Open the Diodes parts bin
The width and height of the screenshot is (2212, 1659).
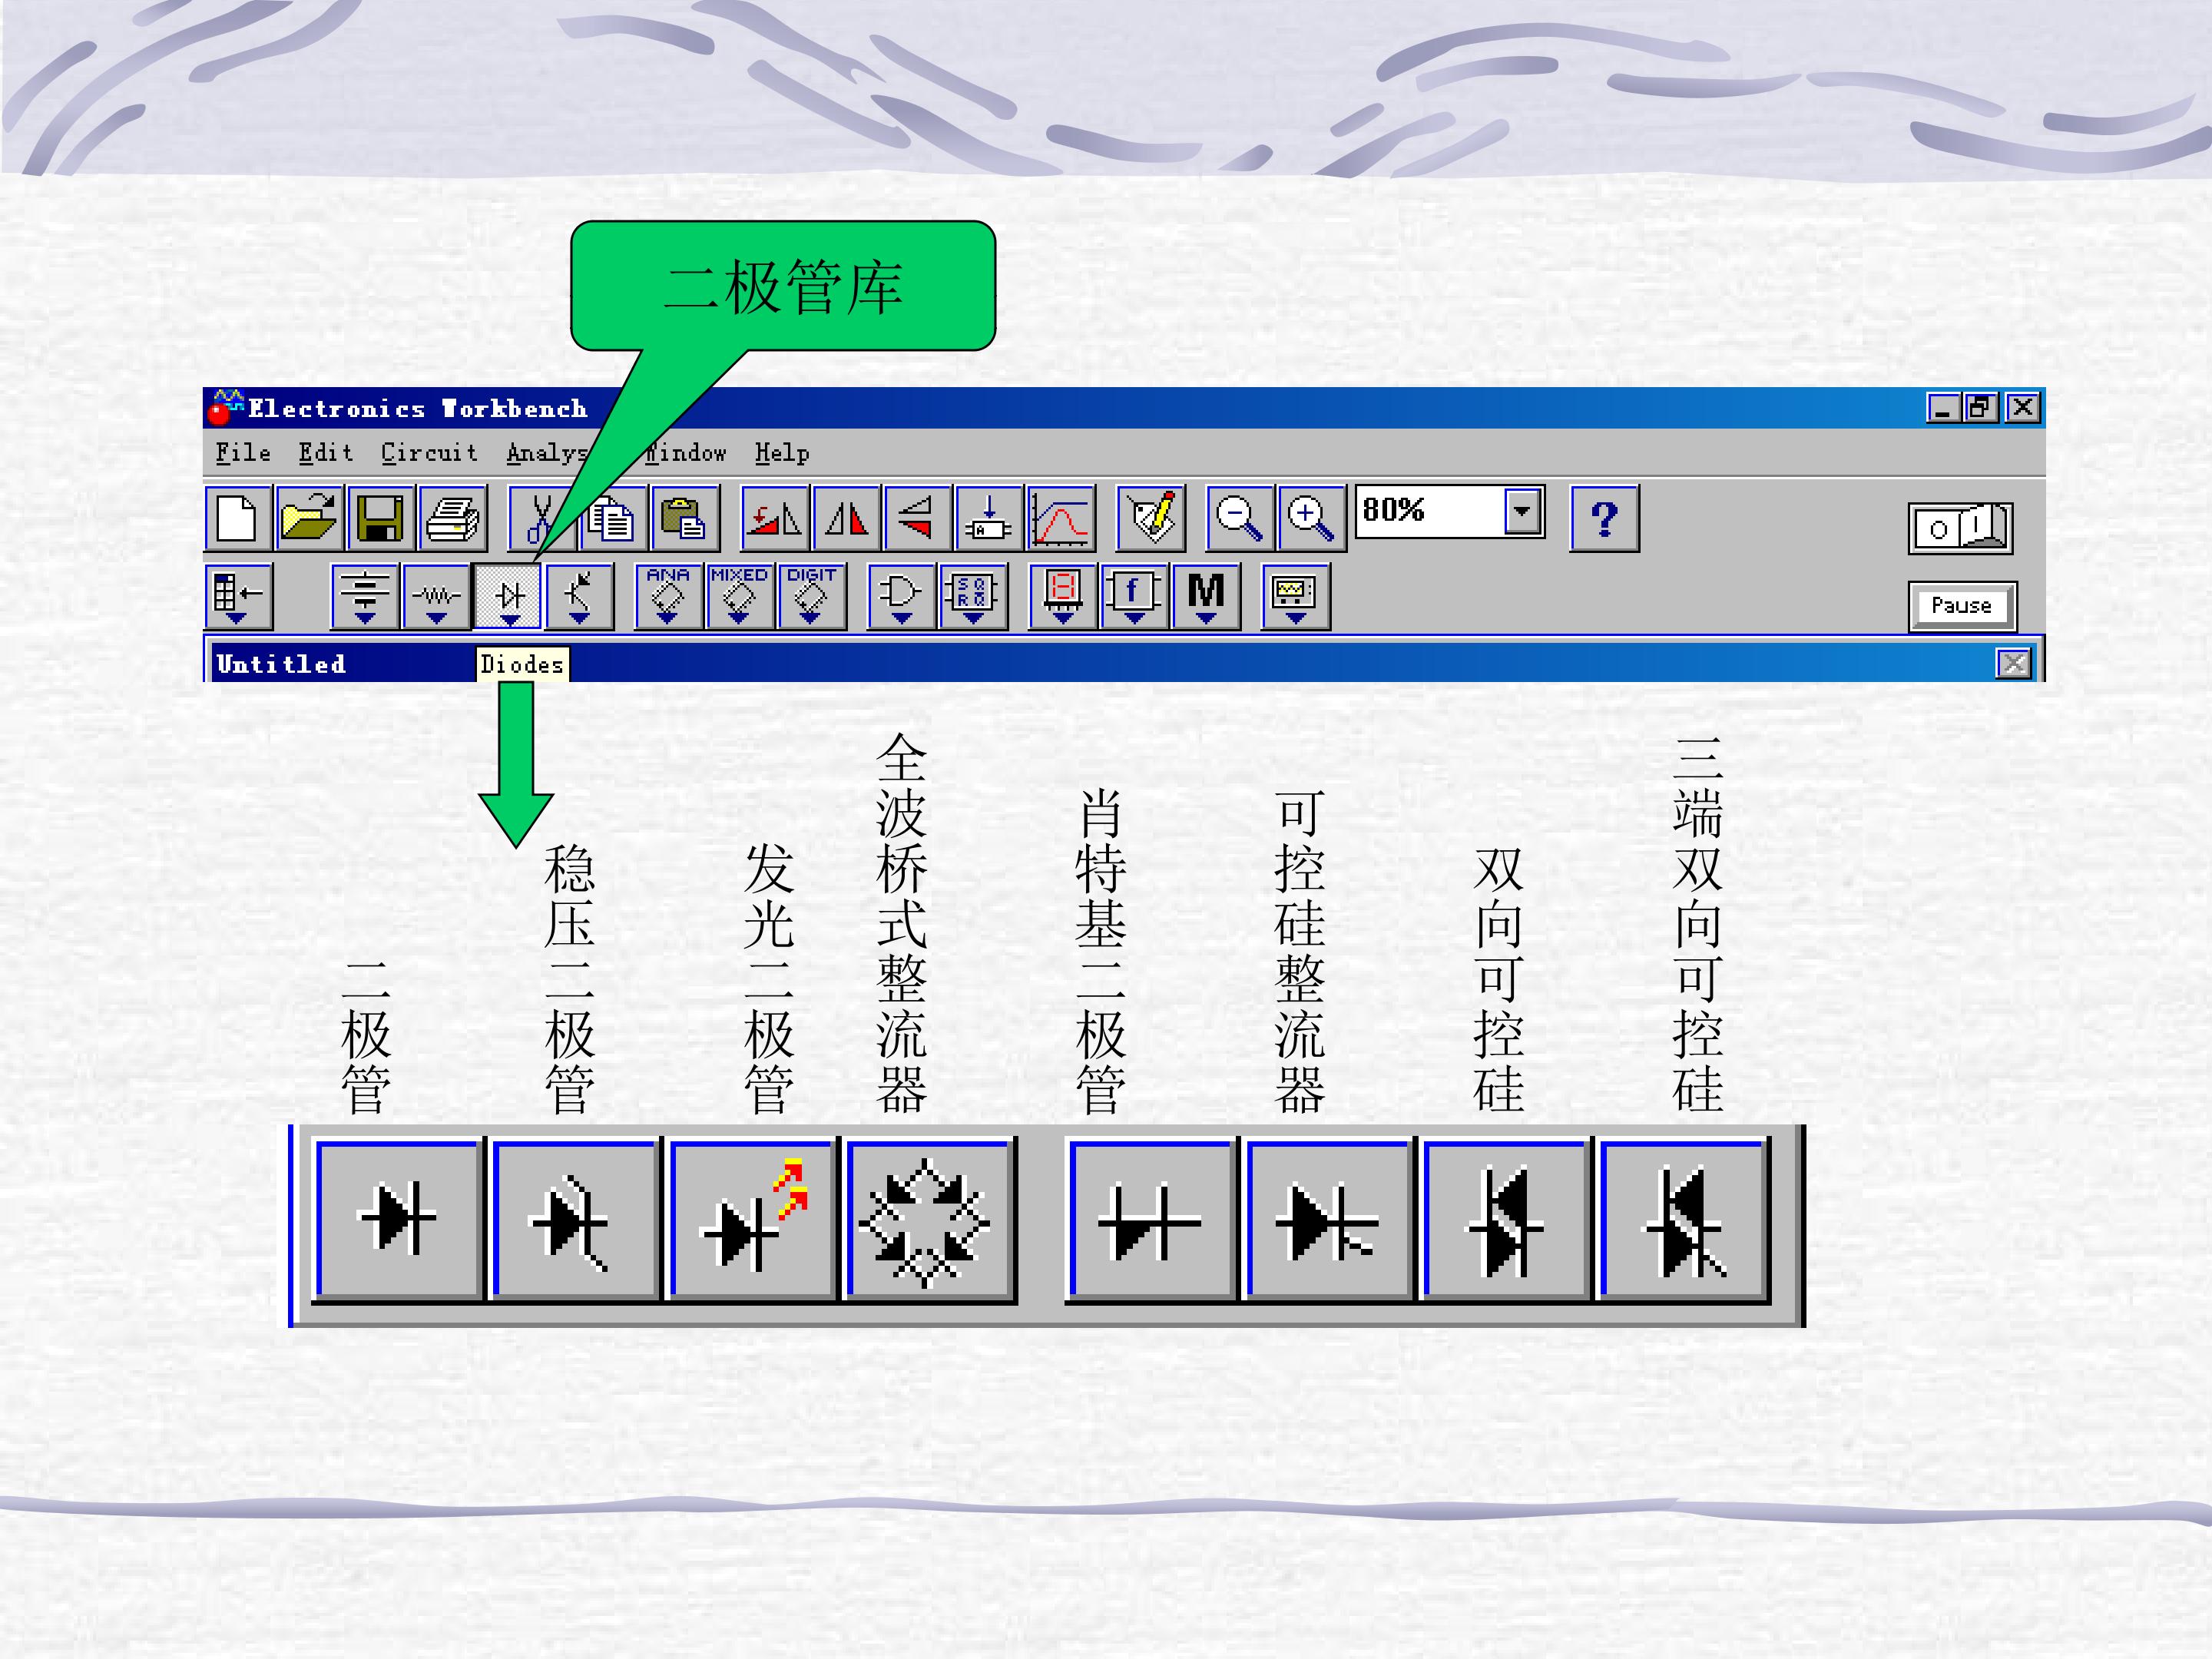point(508,596)
